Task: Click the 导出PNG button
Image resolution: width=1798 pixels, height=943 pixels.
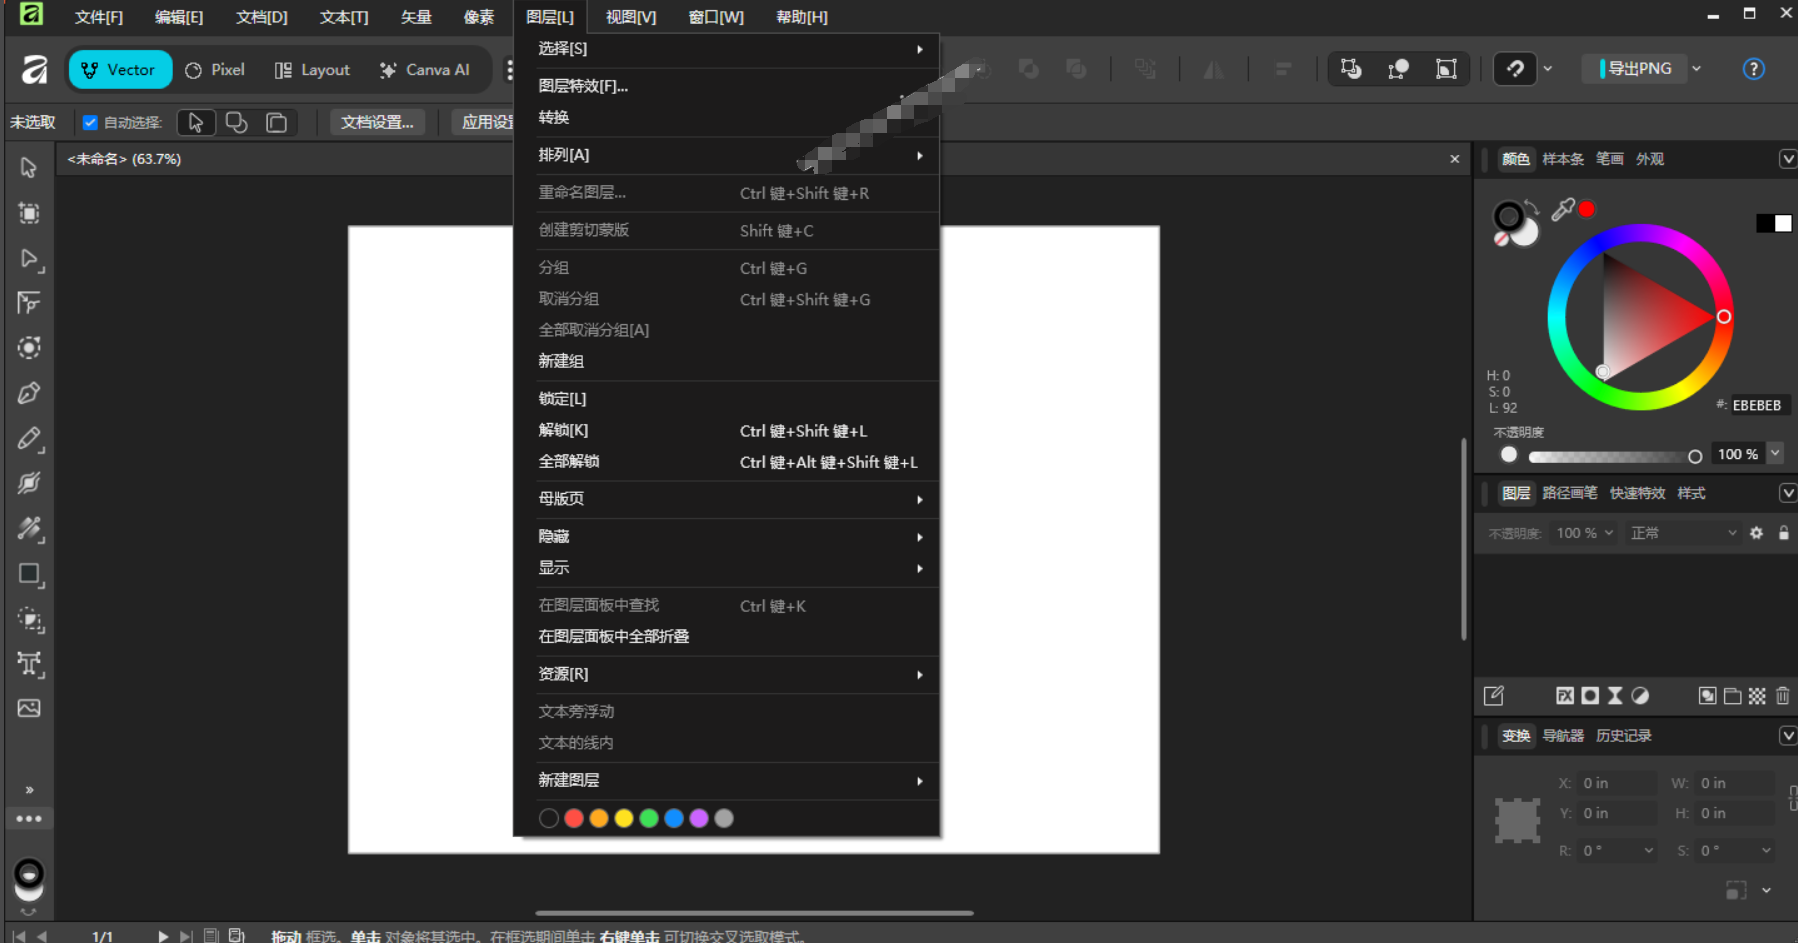Action: (1635, 69)
